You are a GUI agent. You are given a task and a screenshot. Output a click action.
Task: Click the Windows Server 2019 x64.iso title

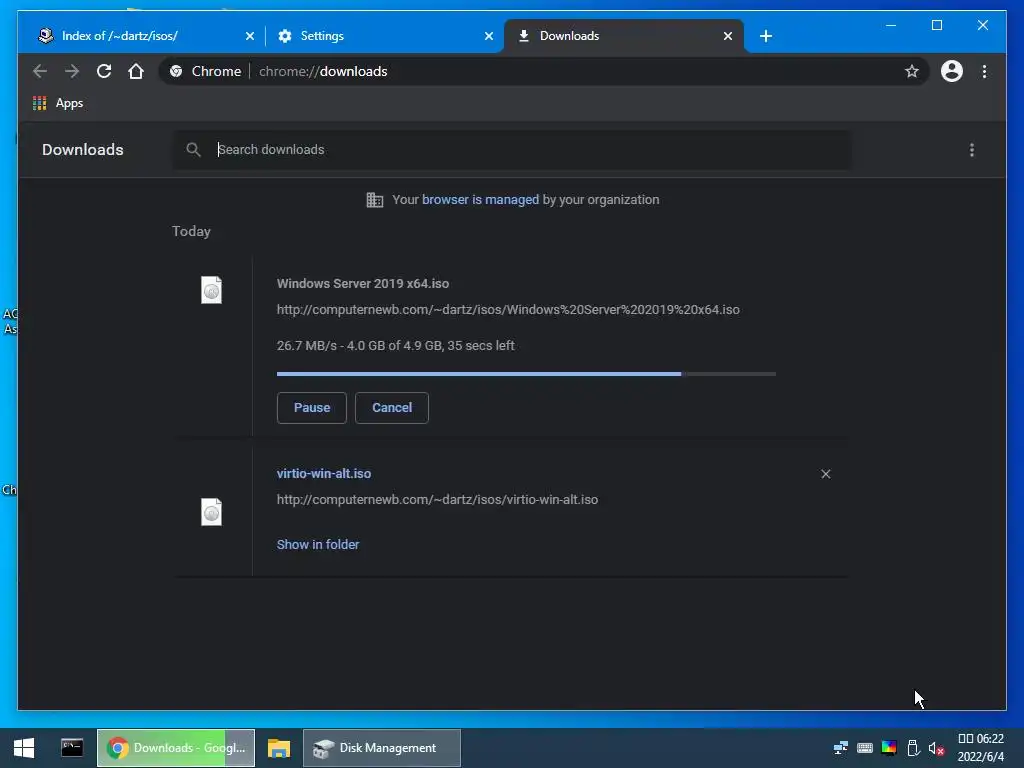[x=362, y=283]
